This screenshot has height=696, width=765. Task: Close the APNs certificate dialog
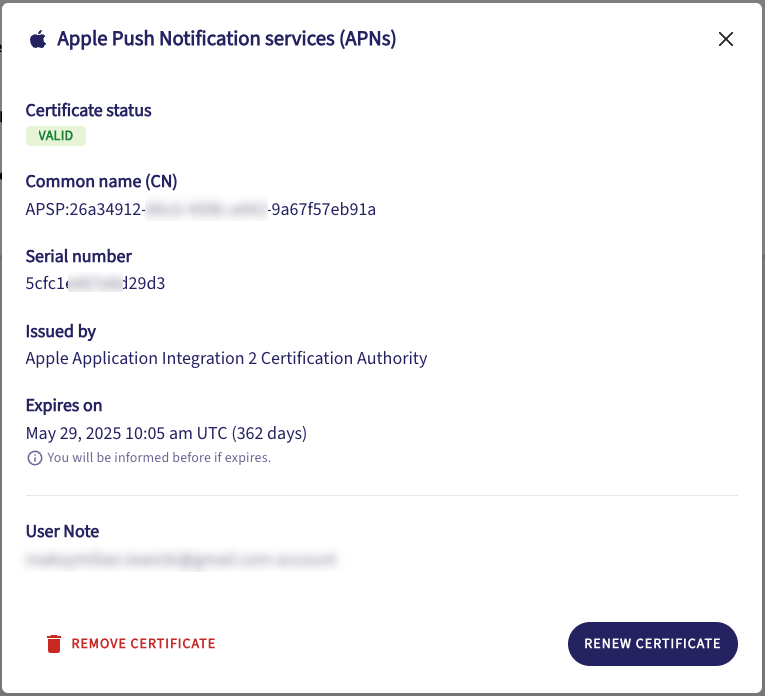click(726, 39)
